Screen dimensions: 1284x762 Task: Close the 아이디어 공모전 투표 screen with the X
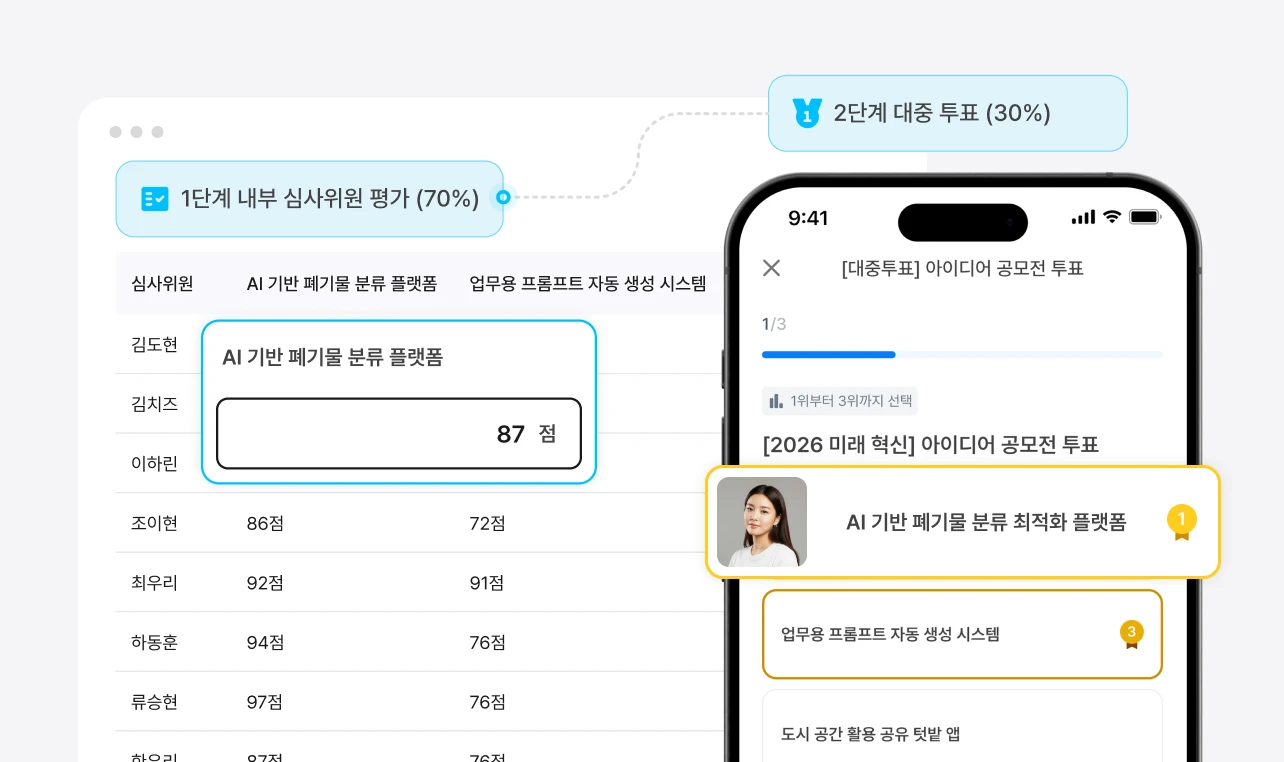pos(771,268)
